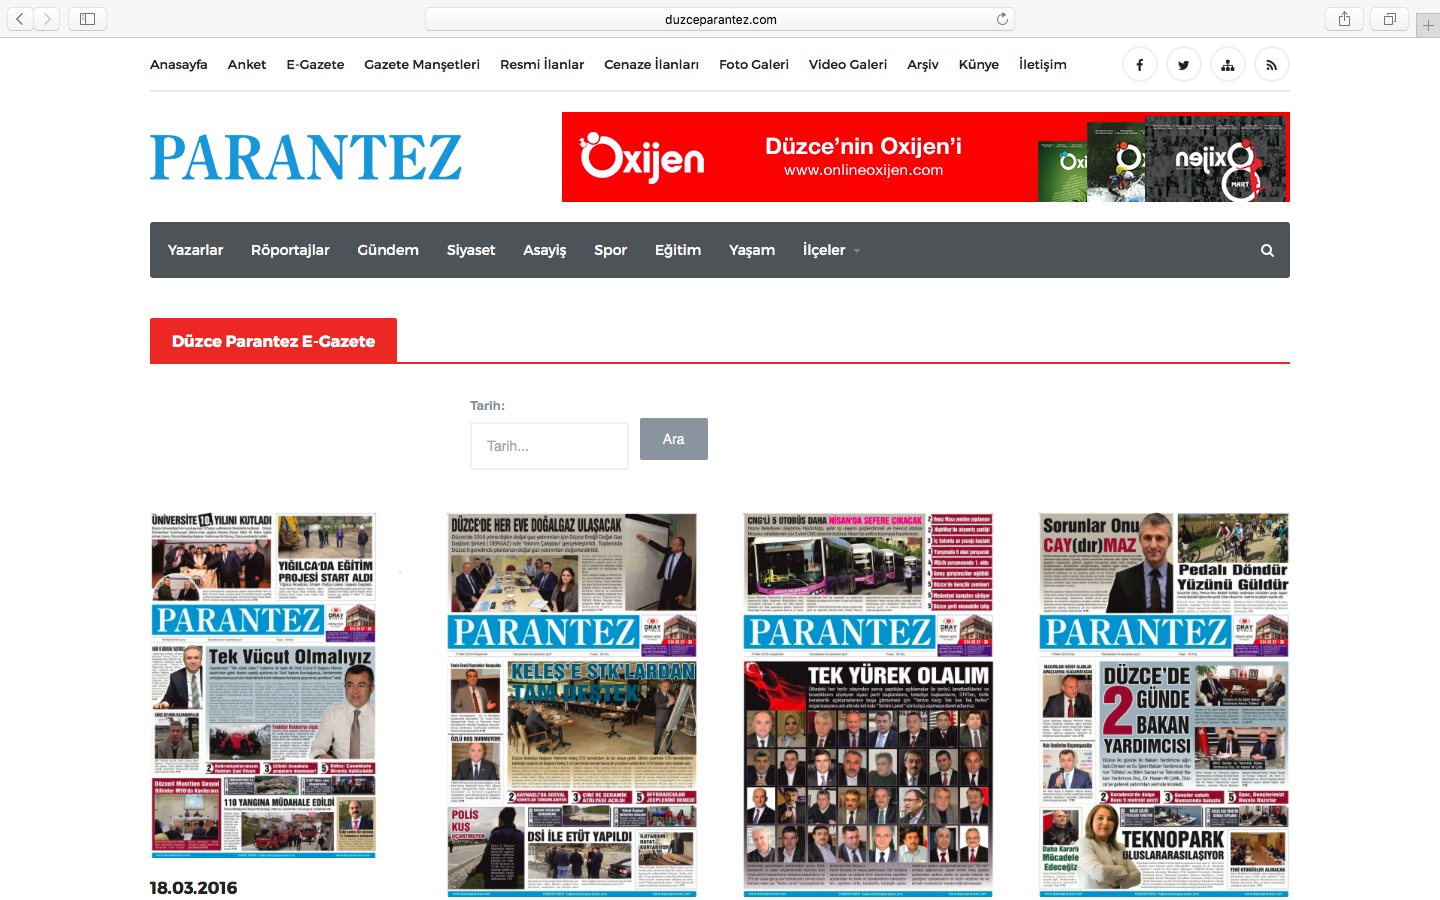
Task: Open the İletişim link
Action: click(1043, 65)
